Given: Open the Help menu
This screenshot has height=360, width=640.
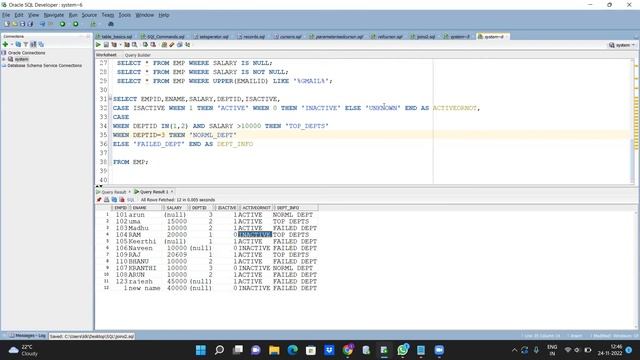Looking at the screenshot, I should (x=164, y=15).
